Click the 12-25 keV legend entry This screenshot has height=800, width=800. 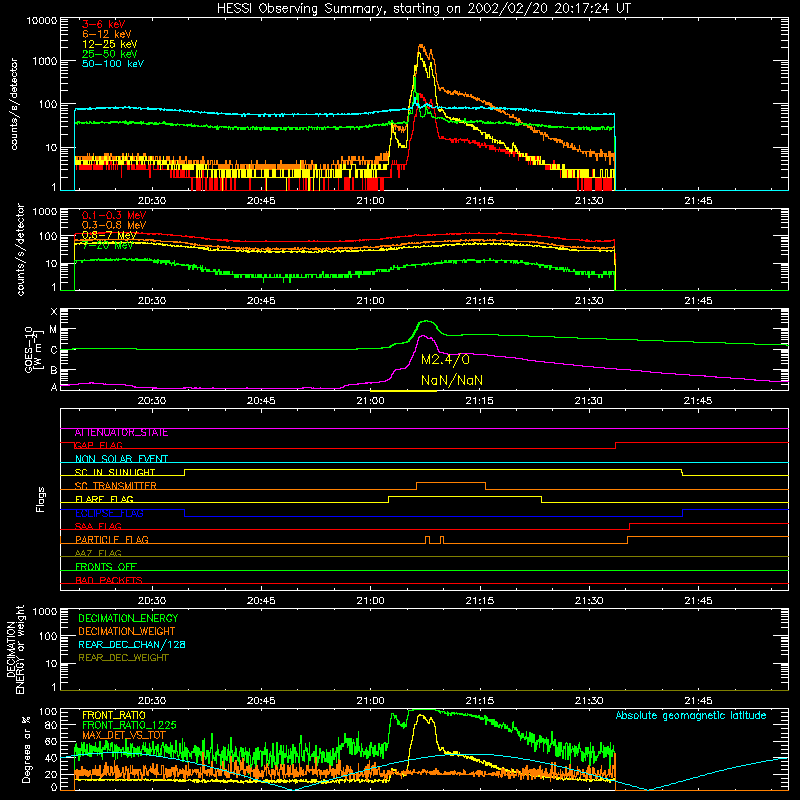tap(110, 44)
